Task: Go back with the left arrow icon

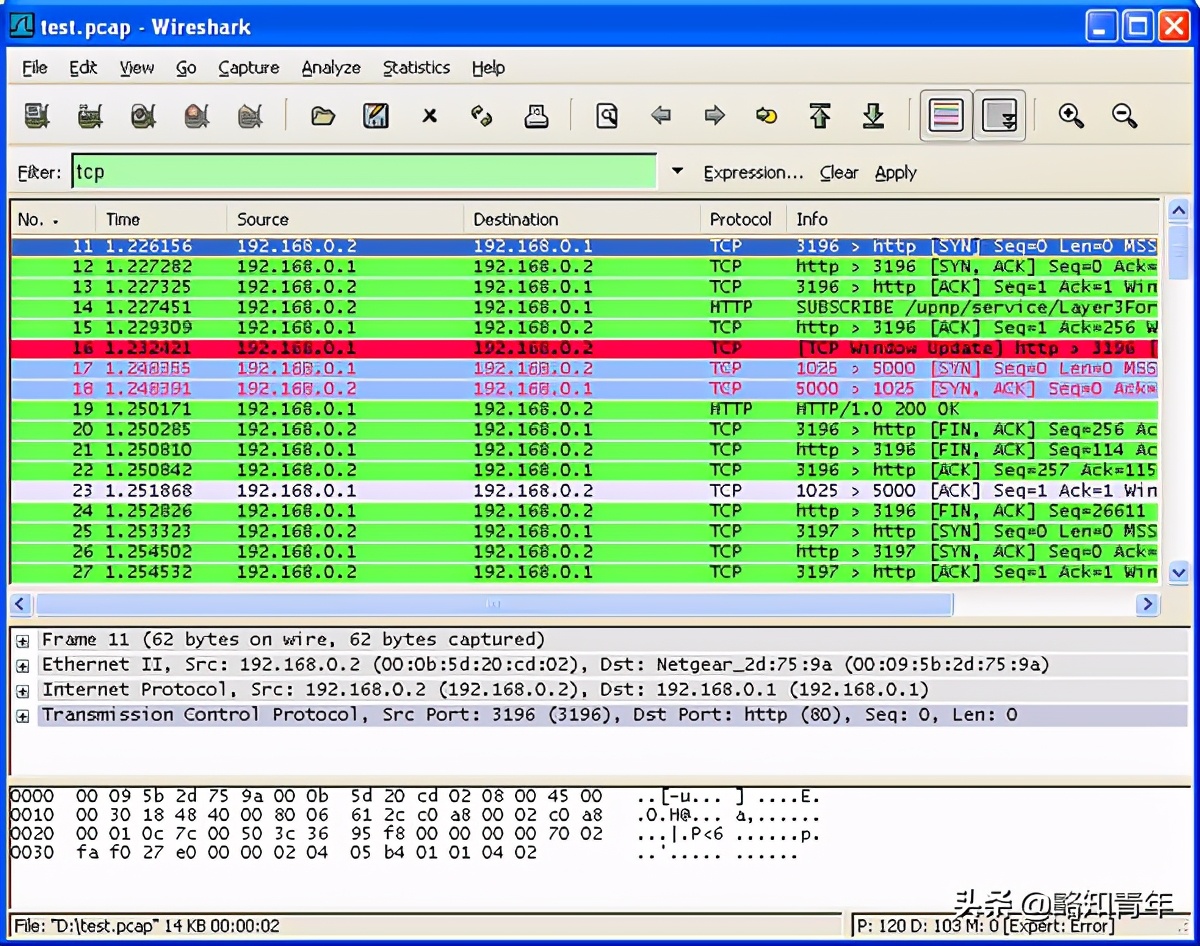Action: point(661,116)
